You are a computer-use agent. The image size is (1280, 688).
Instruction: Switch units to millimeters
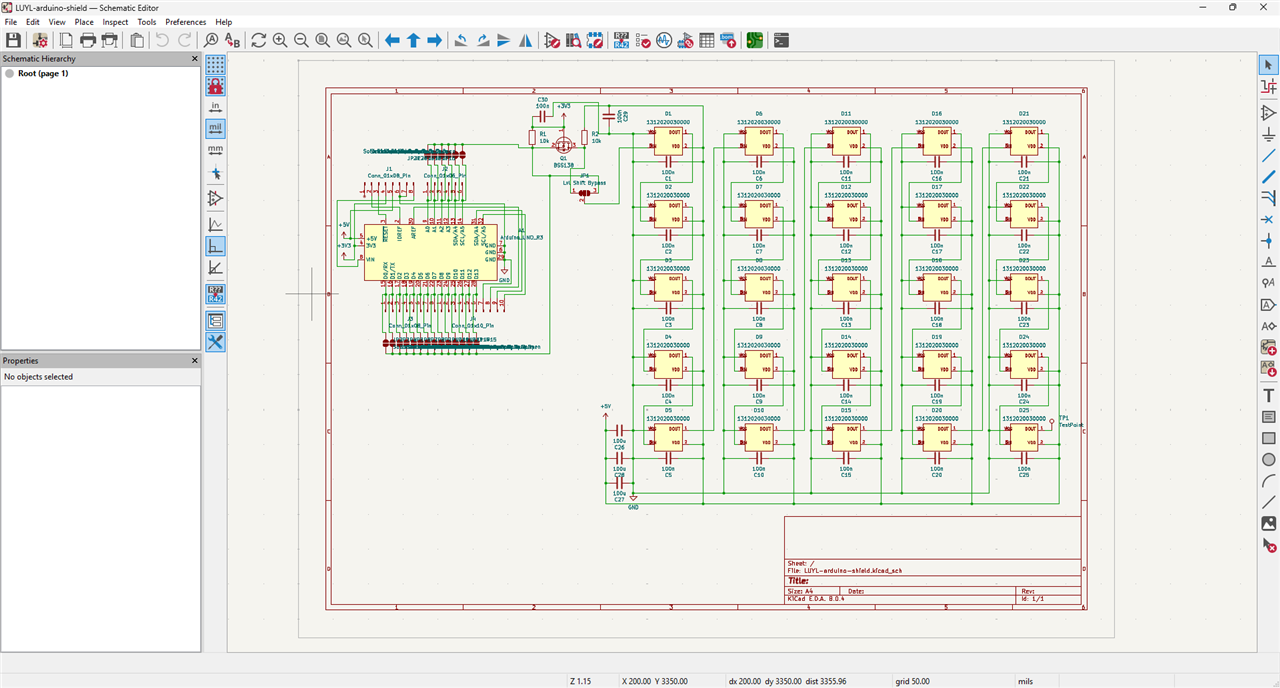click(x=215, y=150)
